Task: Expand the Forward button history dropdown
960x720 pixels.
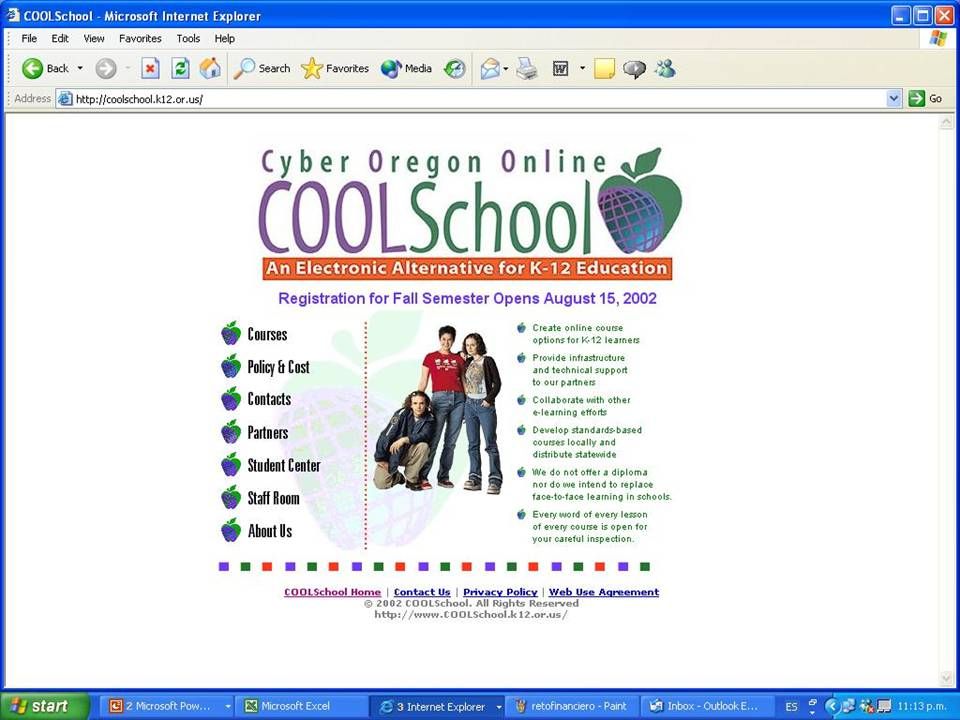Action: tap(128, 69)
